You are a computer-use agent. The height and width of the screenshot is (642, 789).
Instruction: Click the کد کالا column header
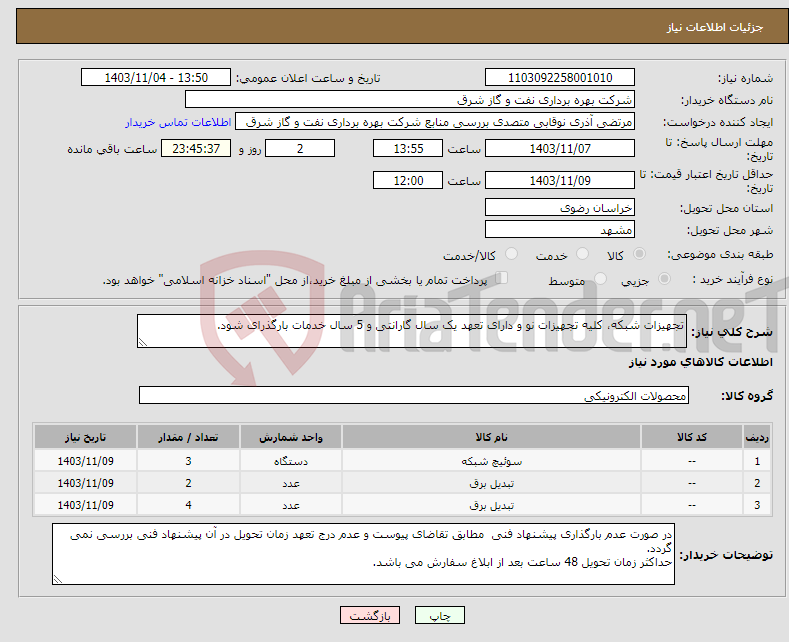point(692,437)
